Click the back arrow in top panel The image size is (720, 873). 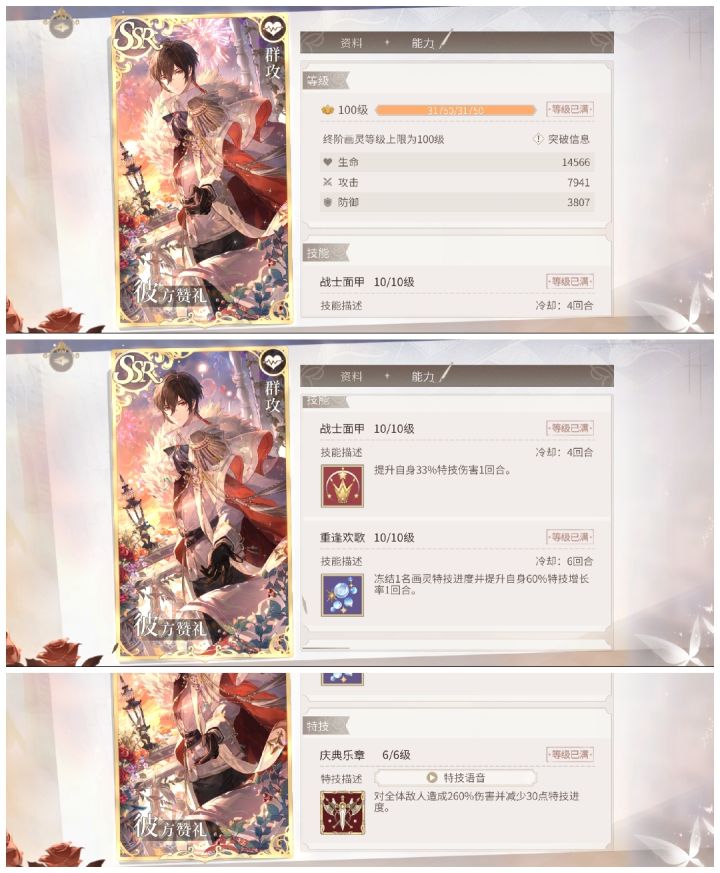(x=61, y=26)
